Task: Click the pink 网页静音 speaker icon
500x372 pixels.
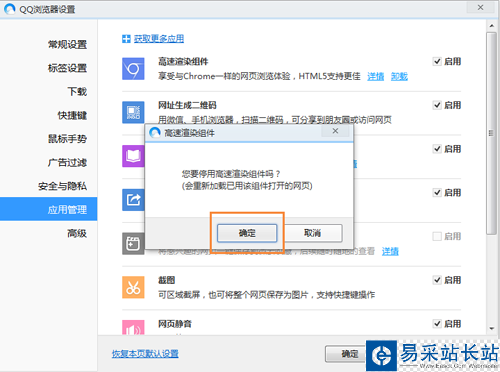Action: click(x=133, y=327)
